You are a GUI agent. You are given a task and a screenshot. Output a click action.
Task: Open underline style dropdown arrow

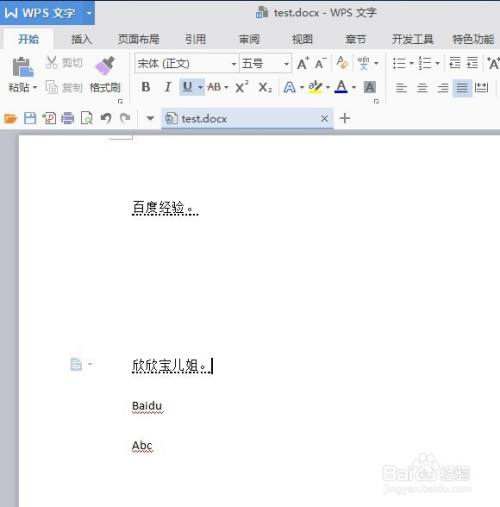(x=200, y=87)
